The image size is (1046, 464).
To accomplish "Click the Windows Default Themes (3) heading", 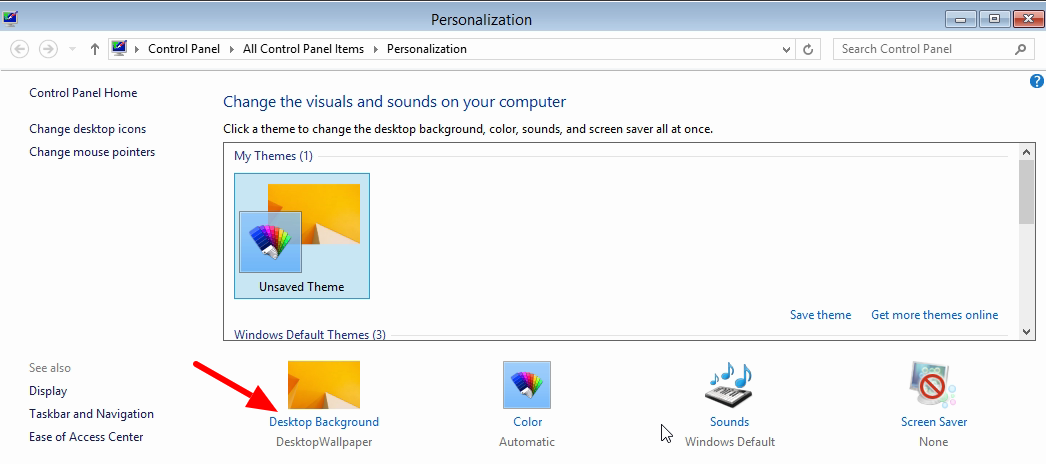I will pos(310,334).
